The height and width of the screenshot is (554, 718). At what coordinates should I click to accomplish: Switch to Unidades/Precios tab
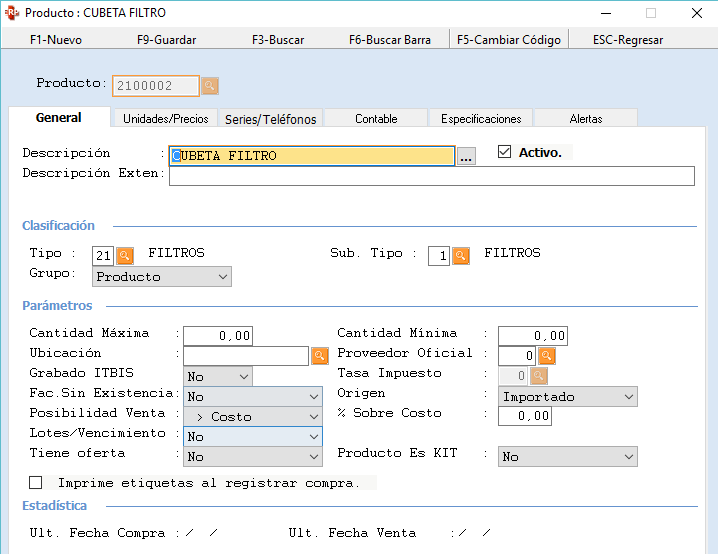165,119
